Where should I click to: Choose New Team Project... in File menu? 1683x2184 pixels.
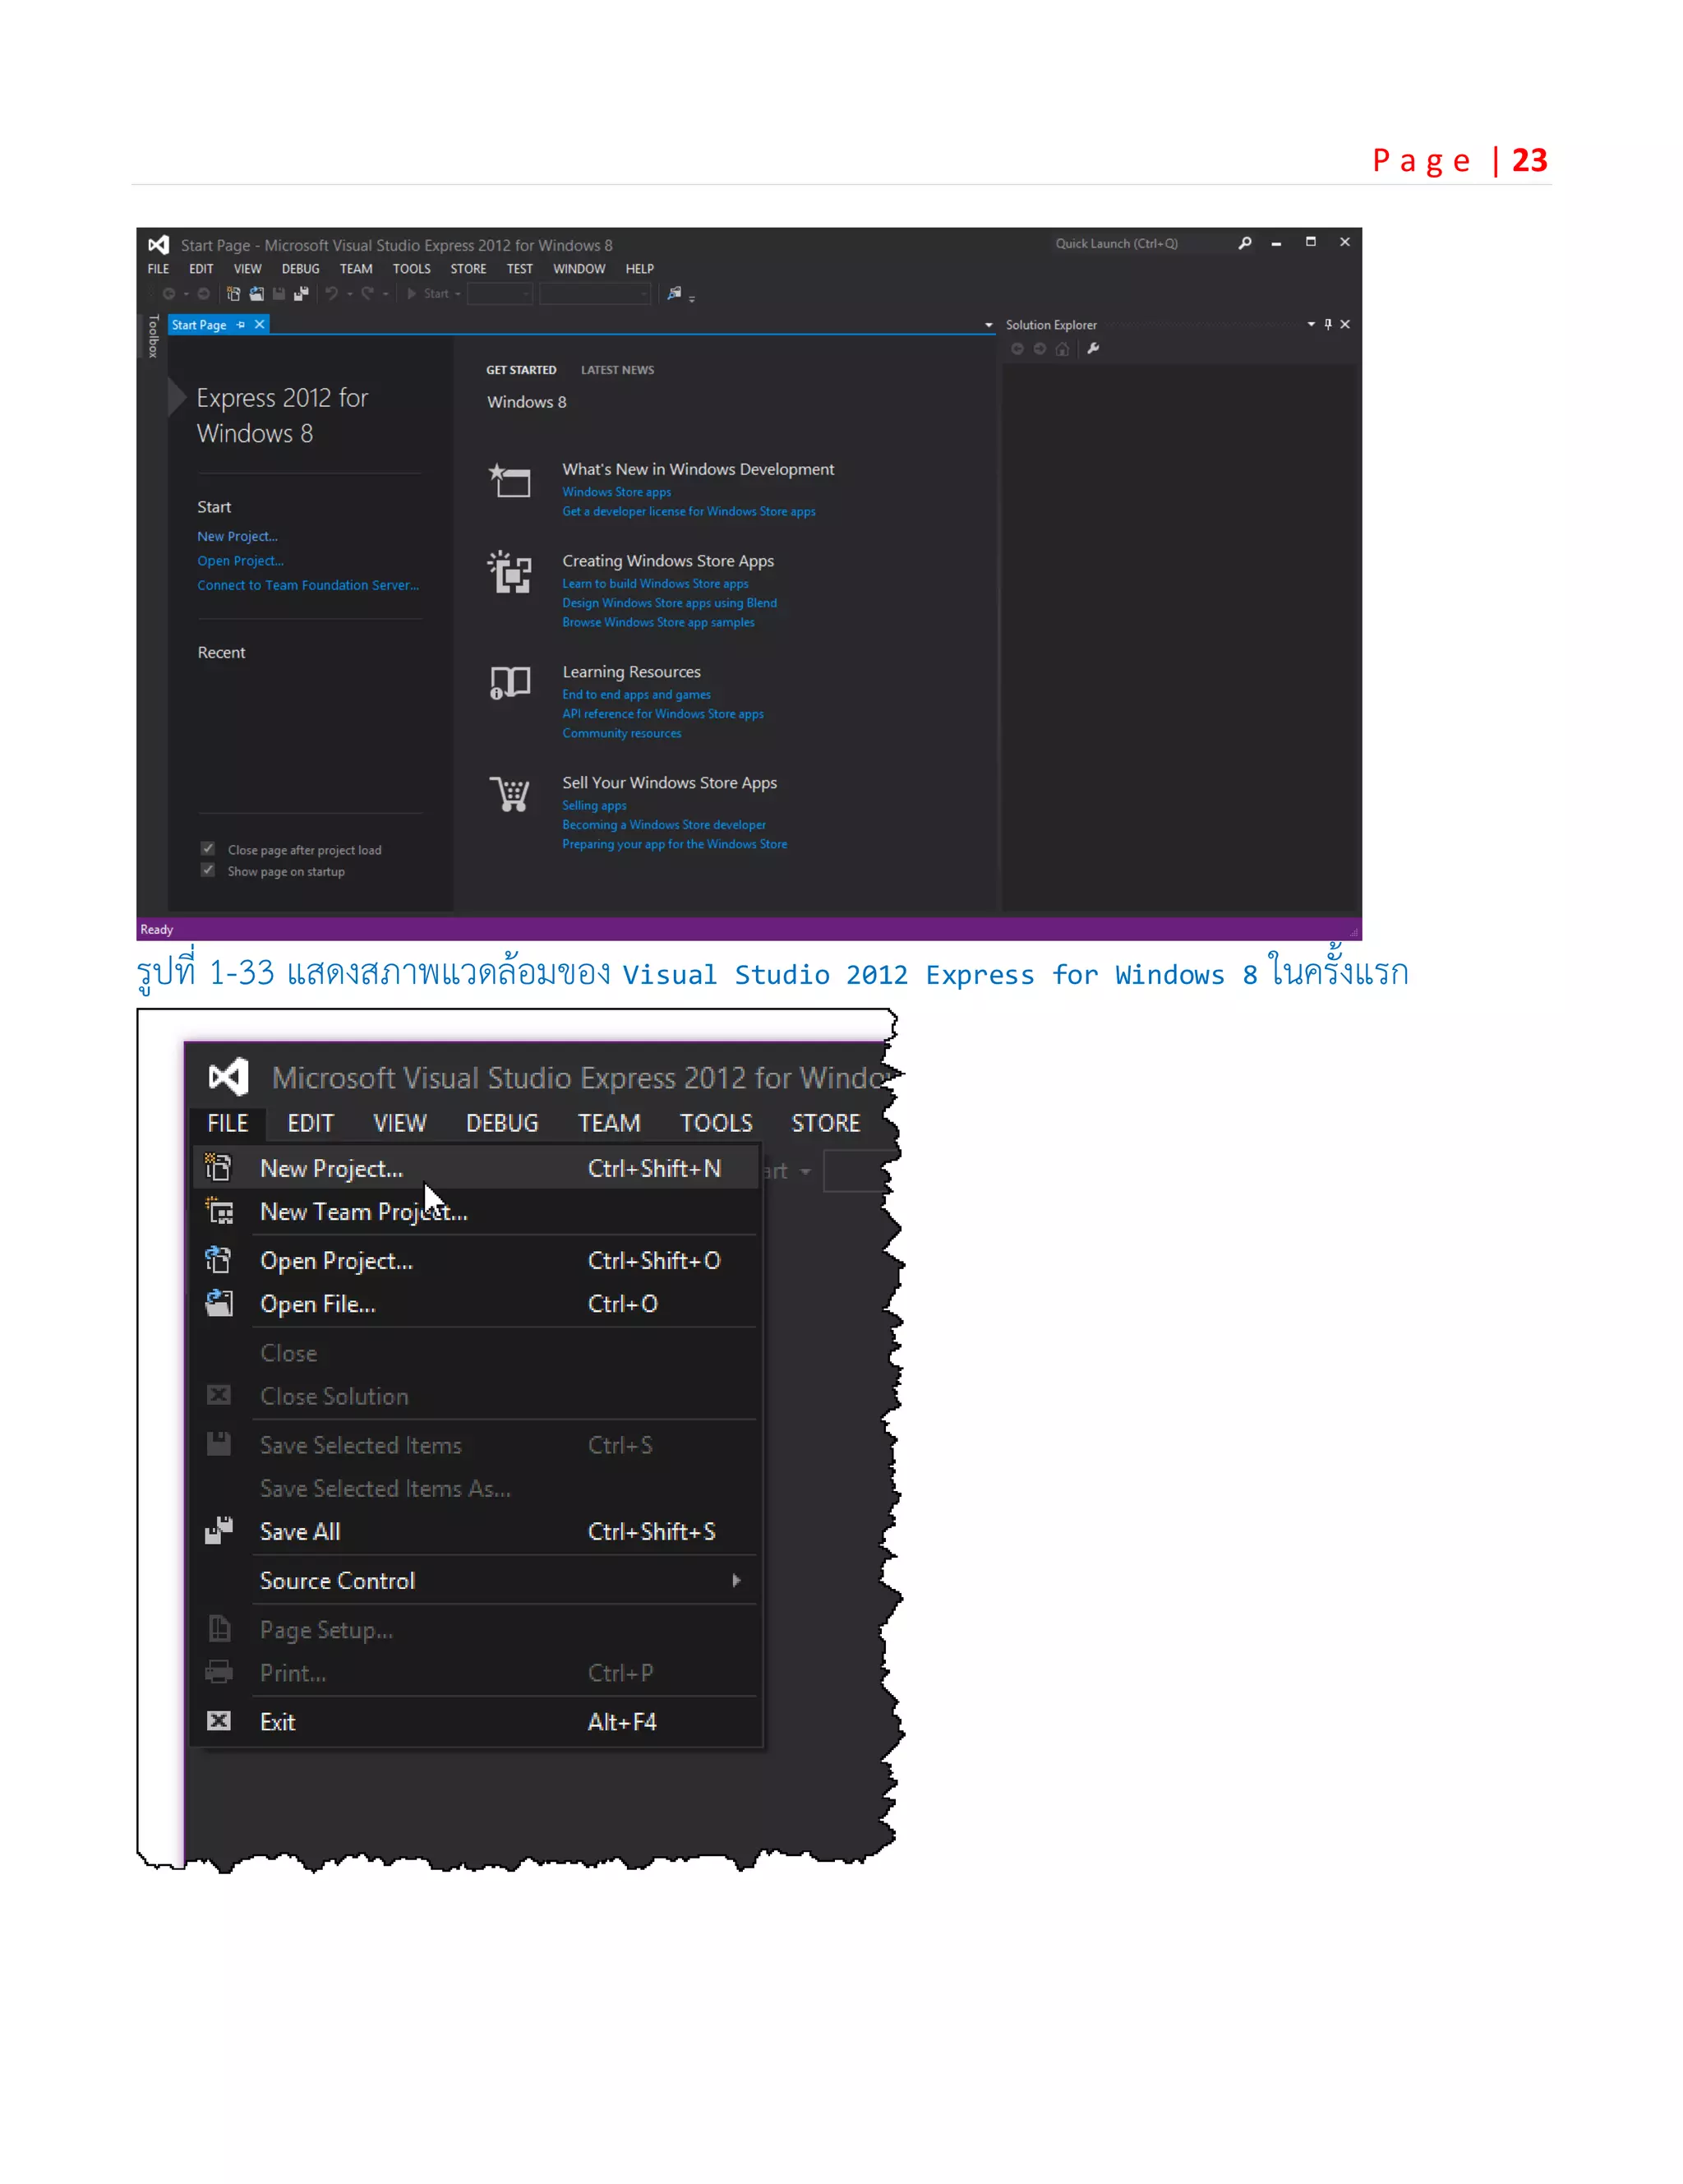click(x=476, y=1211)
